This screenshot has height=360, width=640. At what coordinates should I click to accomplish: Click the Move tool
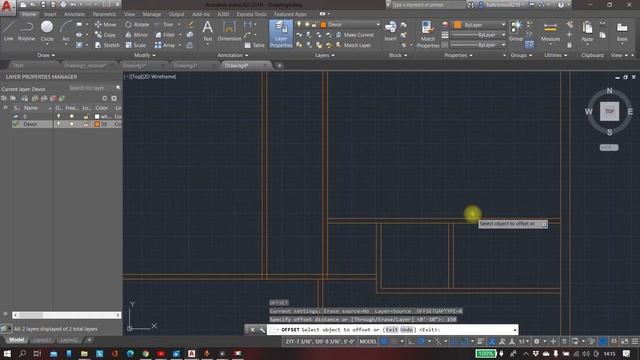[105, 24]
